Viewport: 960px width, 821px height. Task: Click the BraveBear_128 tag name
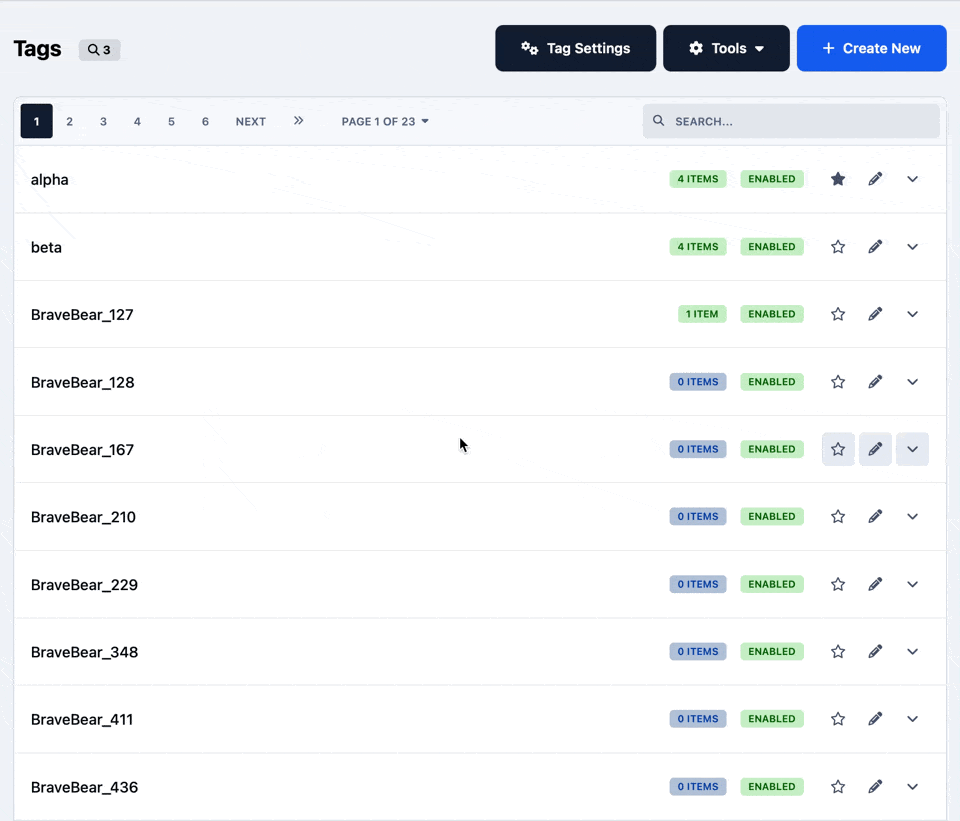tap(83, 383)
